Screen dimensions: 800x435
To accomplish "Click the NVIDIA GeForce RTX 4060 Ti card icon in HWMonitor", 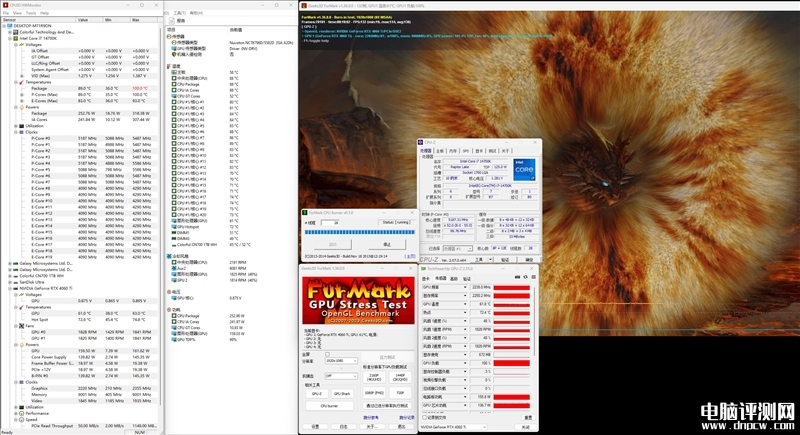I will point(16,288).
